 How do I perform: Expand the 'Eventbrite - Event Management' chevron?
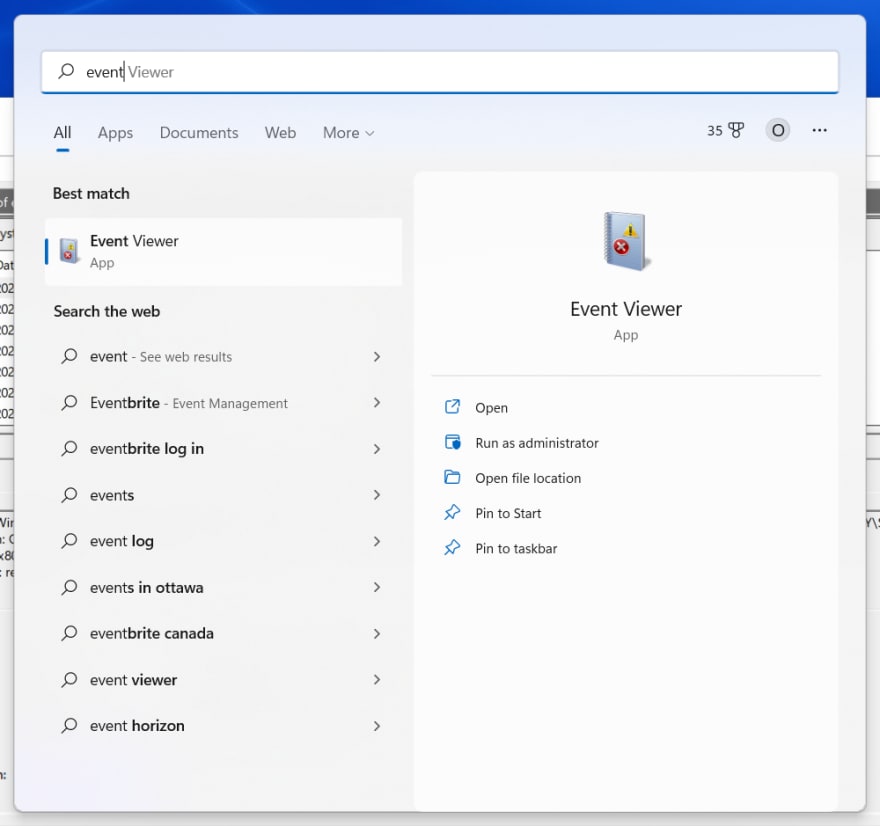tap(377, 402)
